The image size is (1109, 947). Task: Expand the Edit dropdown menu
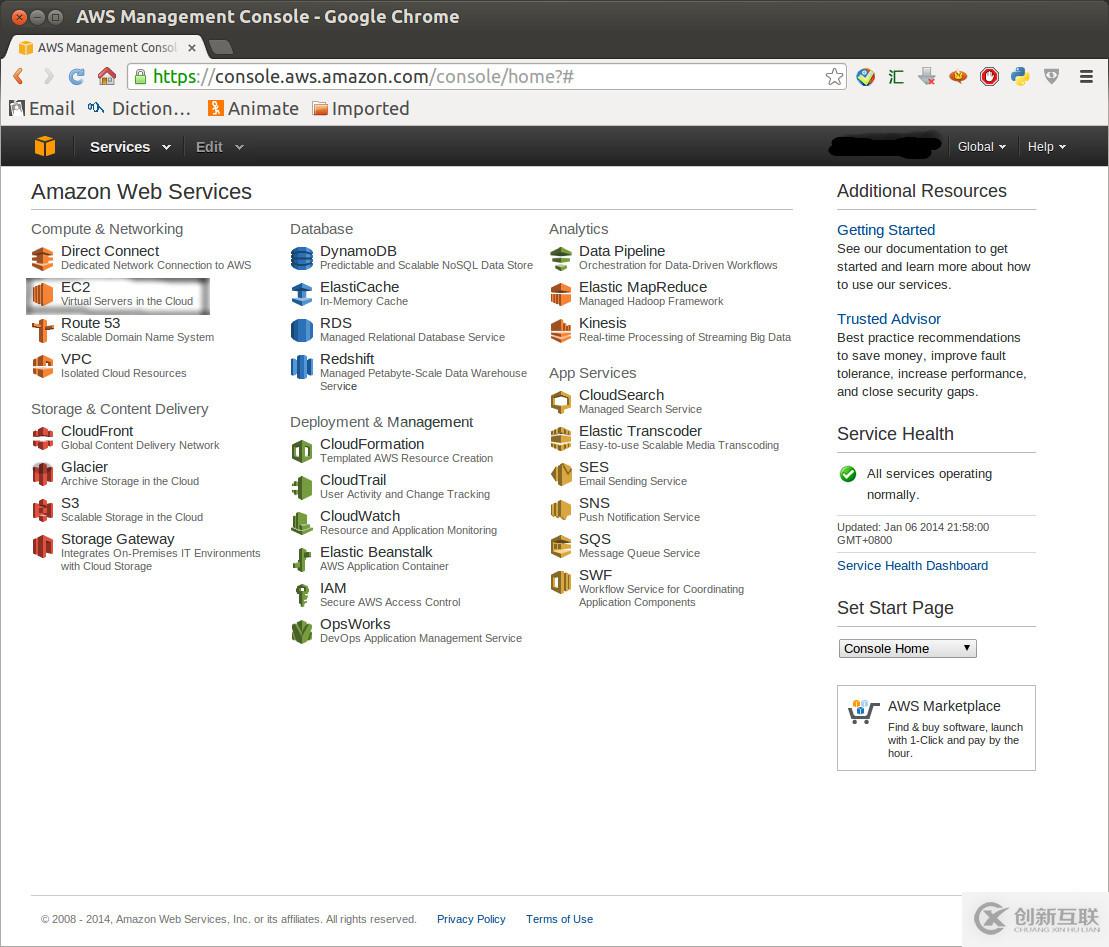pos(219,147)
